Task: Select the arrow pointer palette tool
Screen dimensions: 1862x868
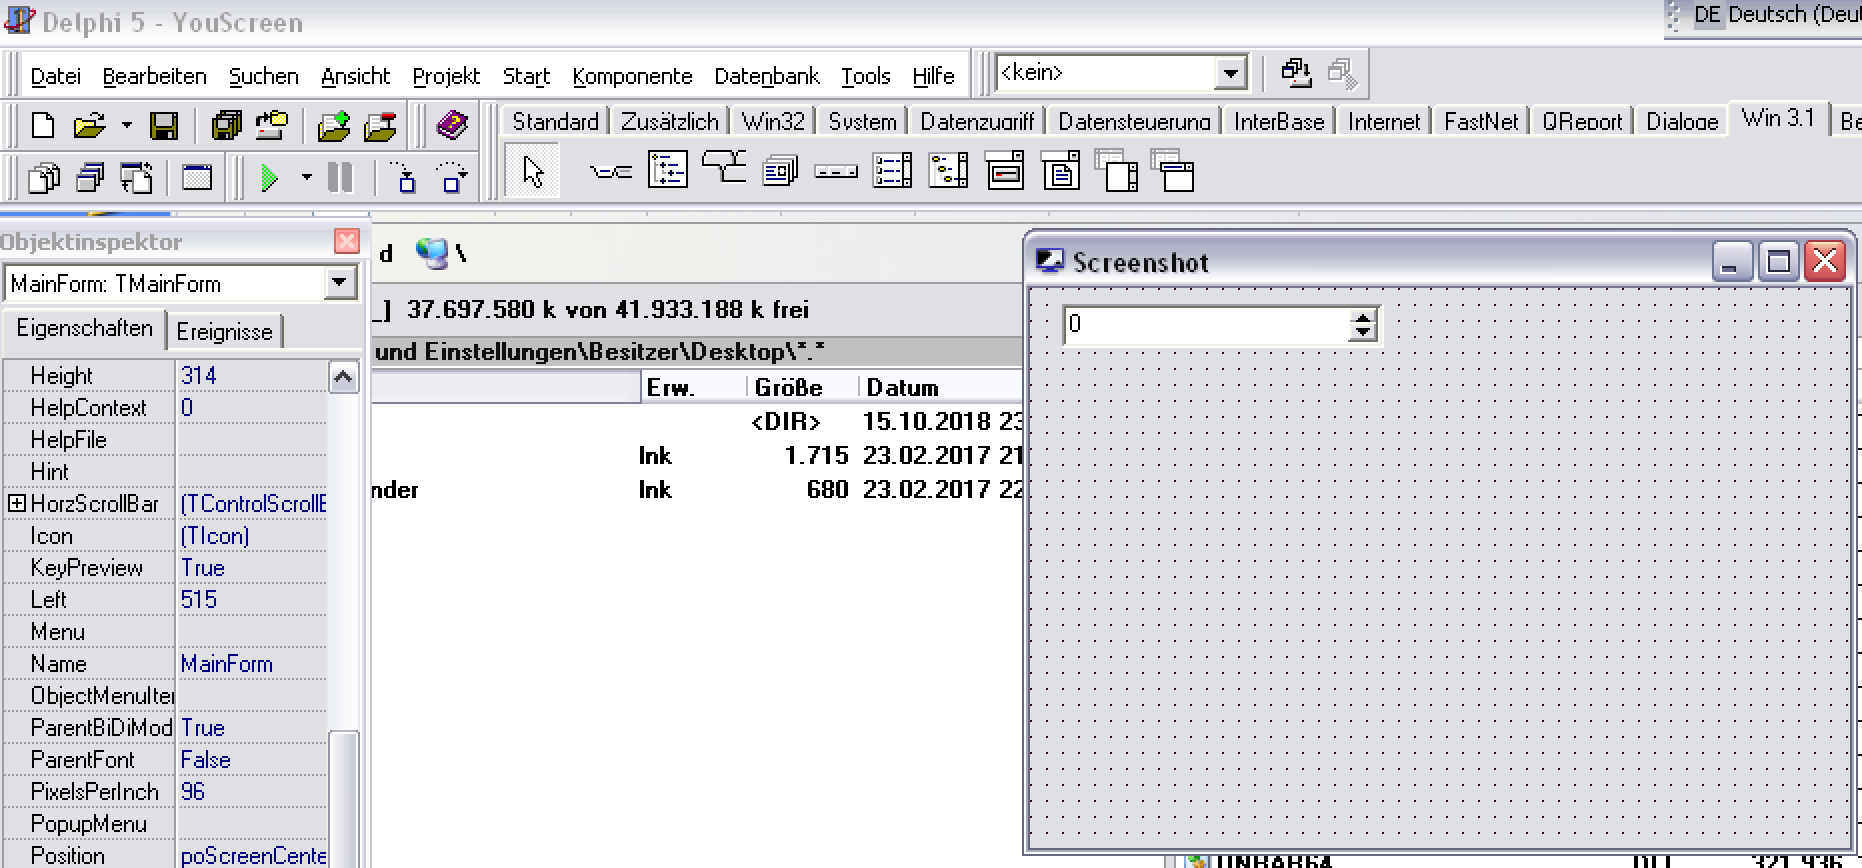Action: 533,172
